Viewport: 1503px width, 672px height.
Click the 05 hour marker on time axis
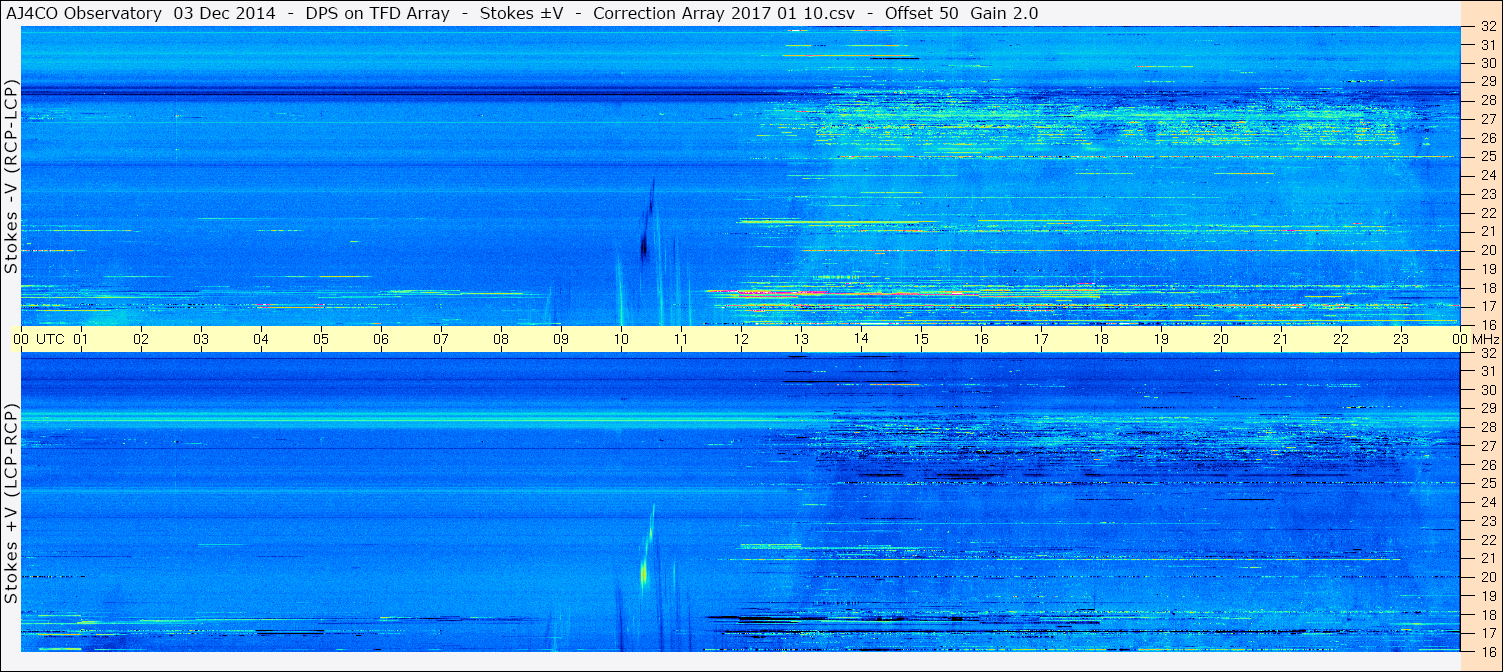[x=321, y=339]
